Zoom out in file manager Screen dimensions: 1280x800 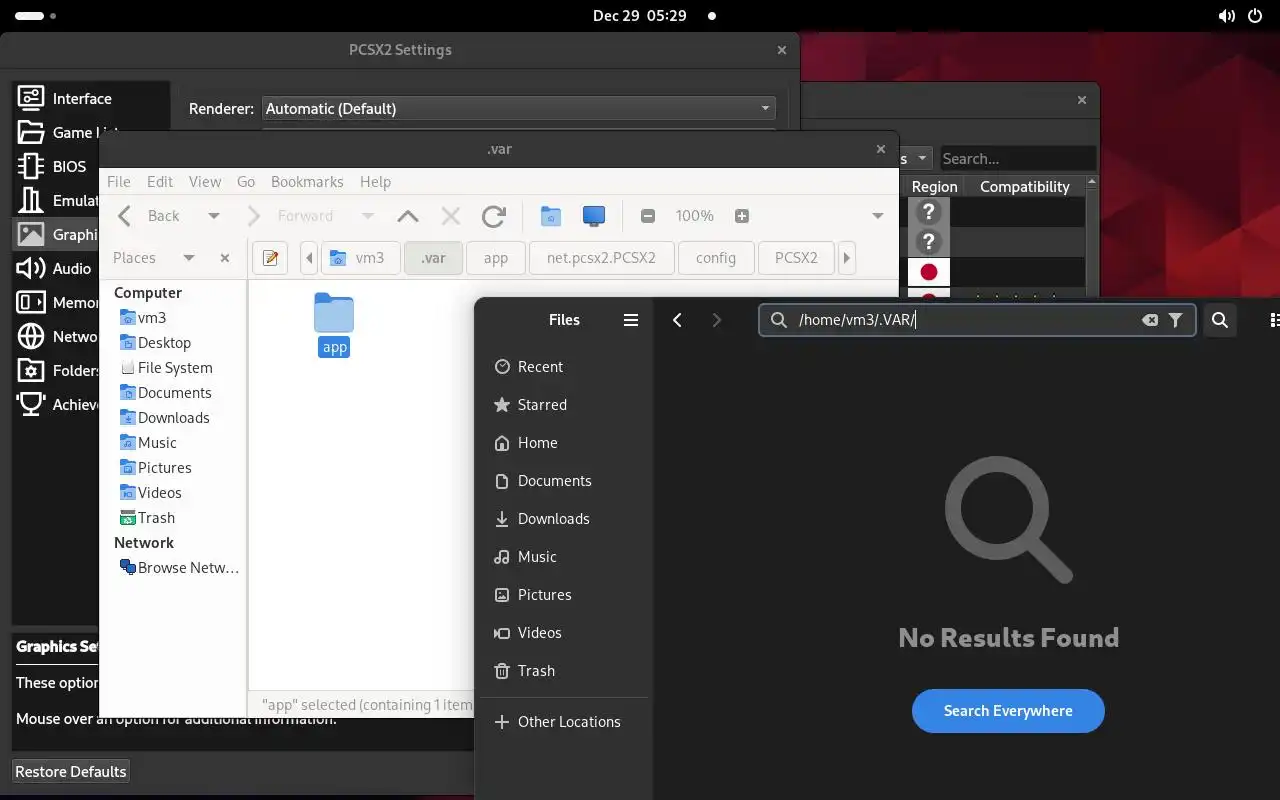(x=648, y=216)
